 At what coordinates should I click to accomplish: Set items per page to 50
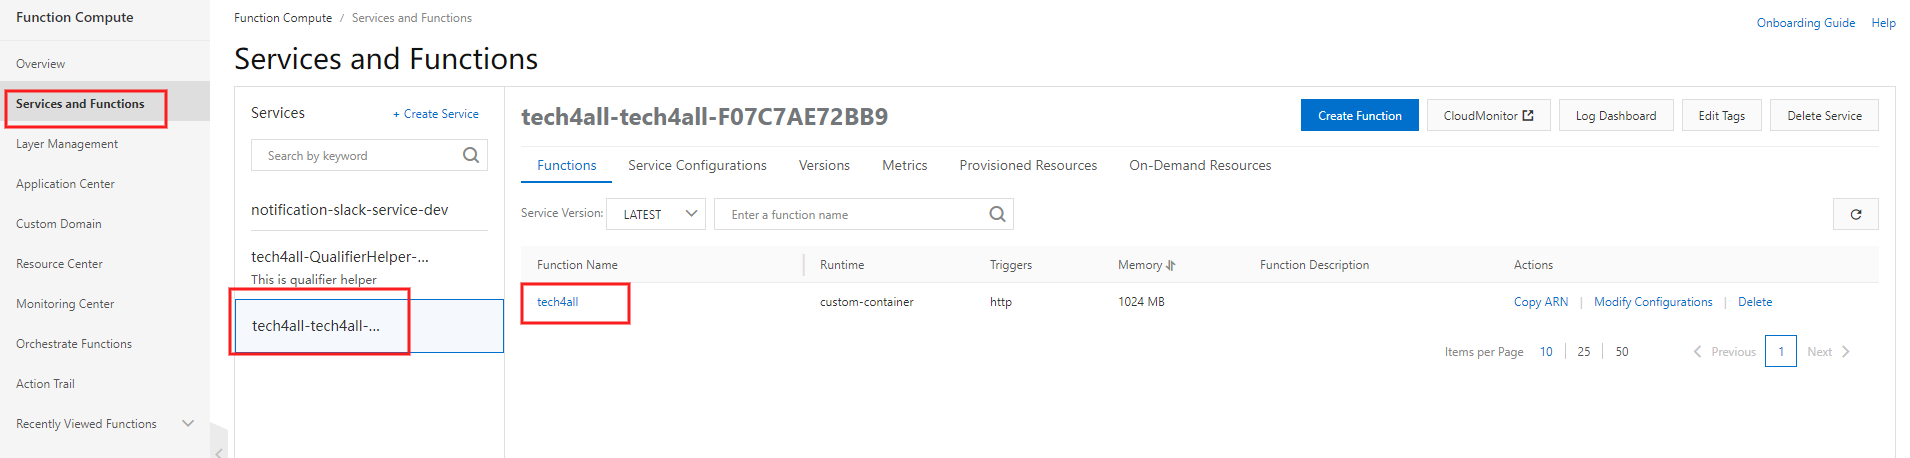click(1622, 352)
